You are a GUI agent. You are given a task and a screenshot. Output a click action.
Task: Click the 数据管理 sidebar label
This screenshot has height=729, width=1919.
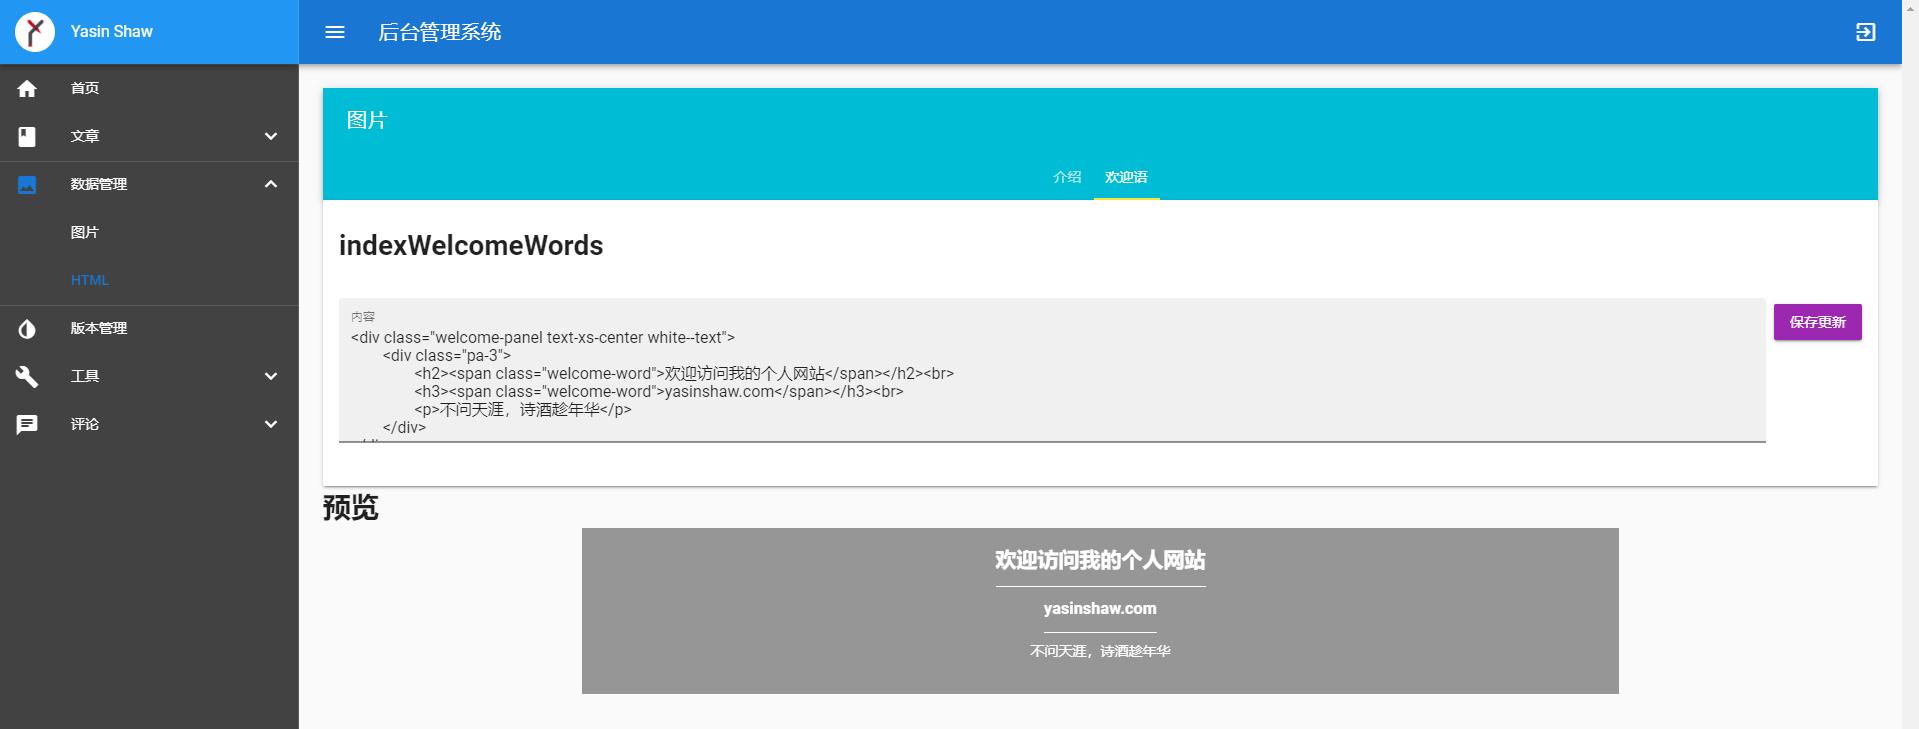99,184
